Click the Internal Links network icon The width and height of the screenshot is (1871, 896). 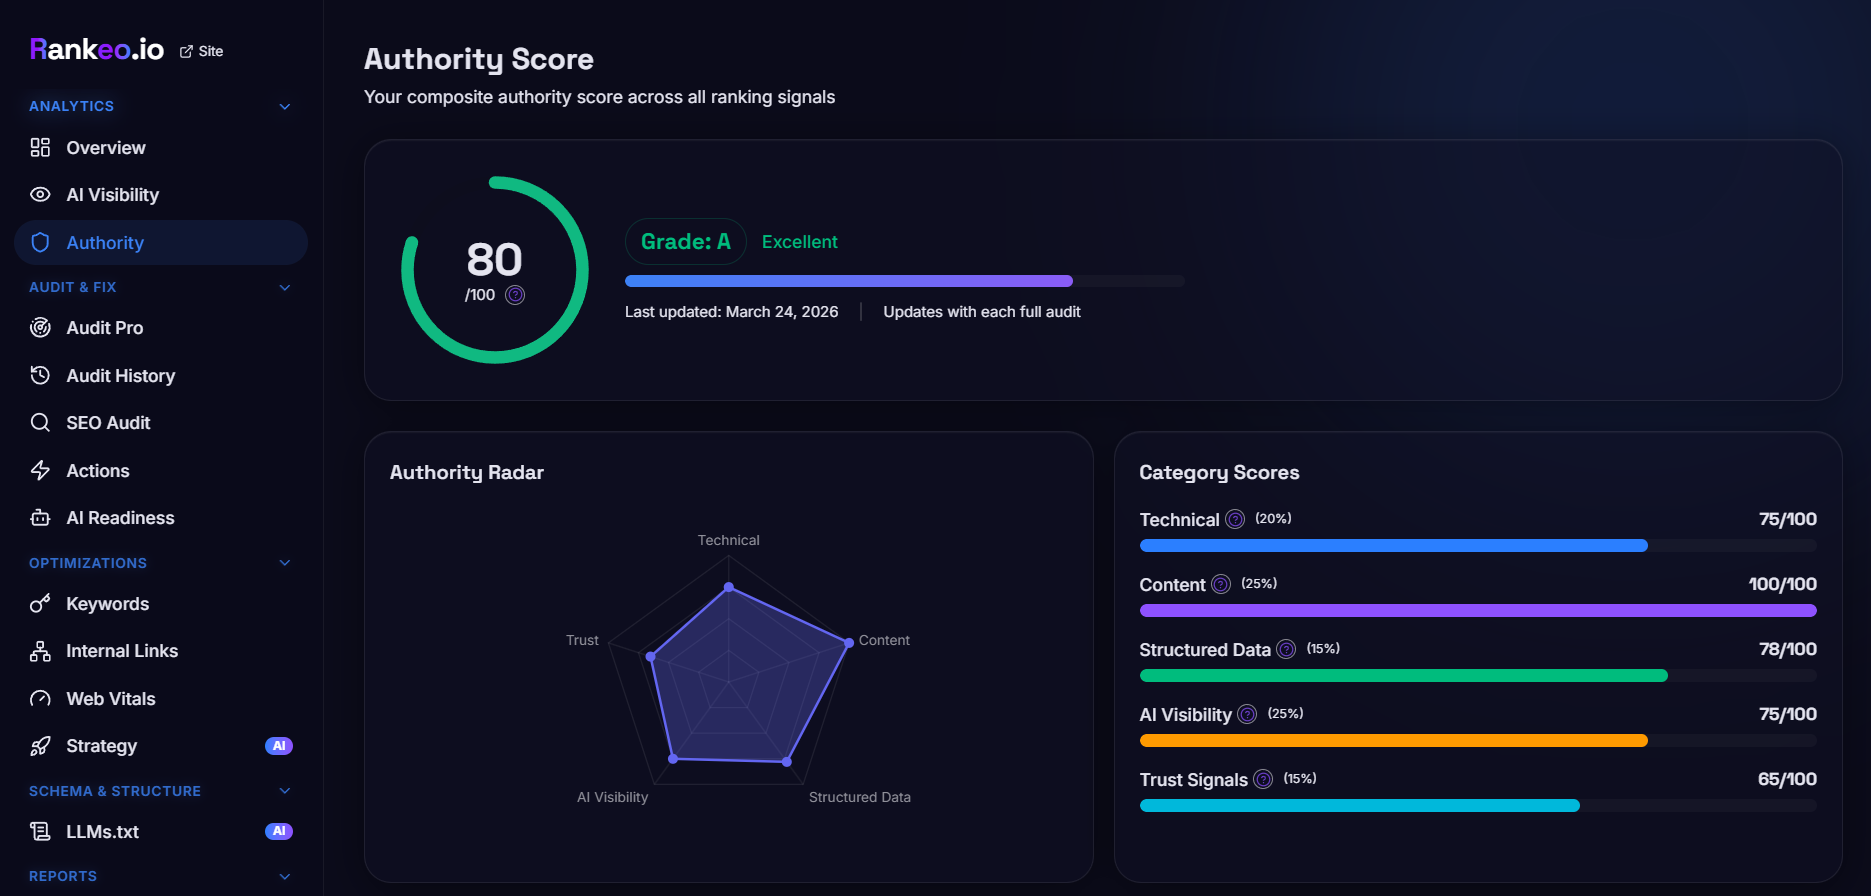pyautogui.click(x=40, y=651)
